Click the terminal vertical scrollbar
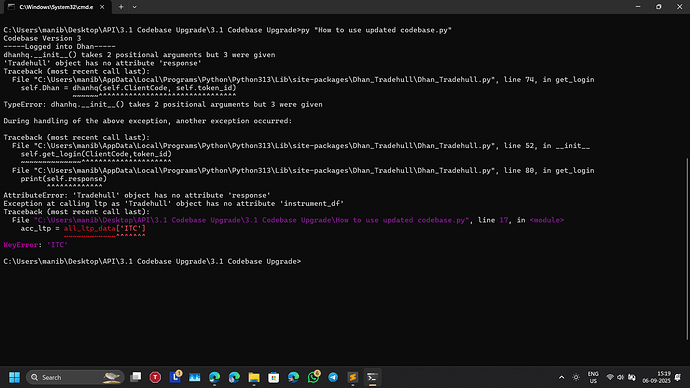Image resolution: width=690 pixels, height=388 pixels. tap(687, 249)
